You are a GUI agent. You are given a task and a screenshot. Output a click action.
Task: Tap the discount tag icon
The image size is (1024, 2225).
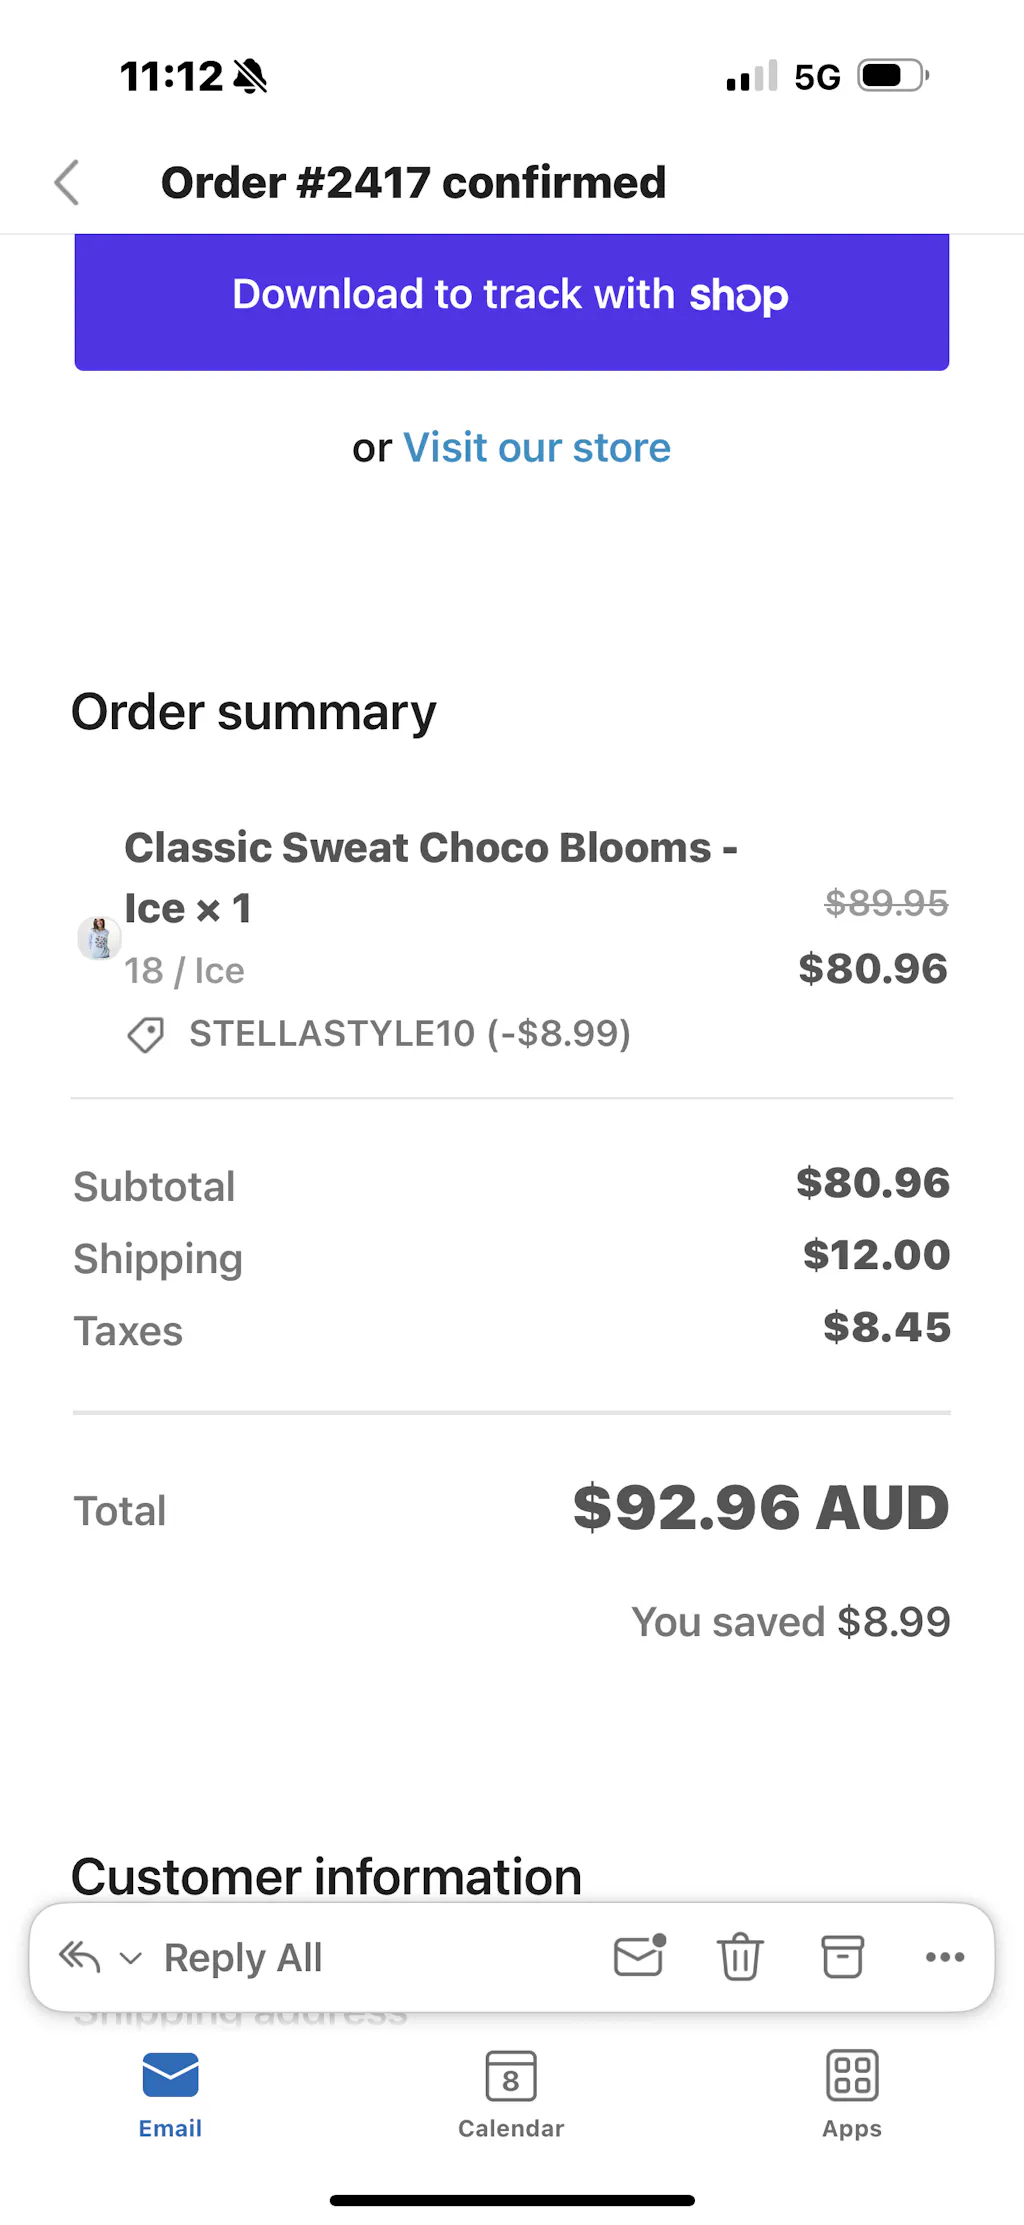pos(146,1034)
